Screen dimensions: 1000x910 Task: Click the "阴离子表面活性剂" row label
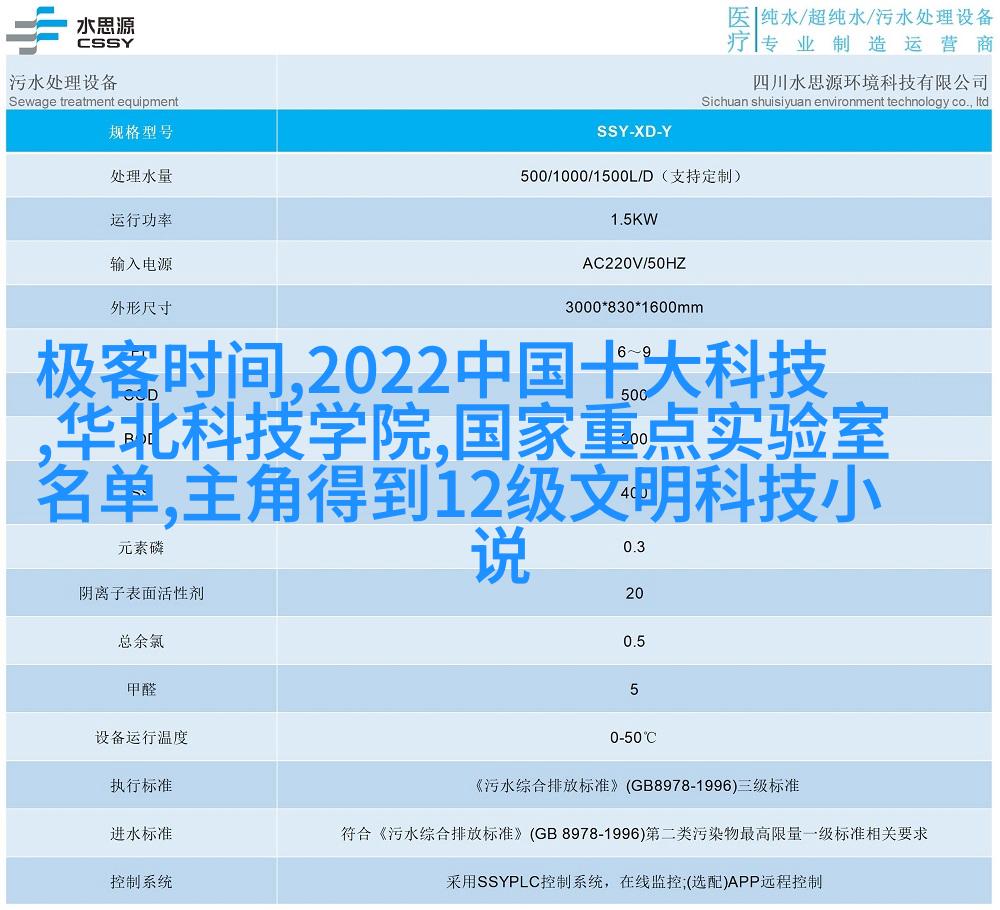[x=141, y=594]
